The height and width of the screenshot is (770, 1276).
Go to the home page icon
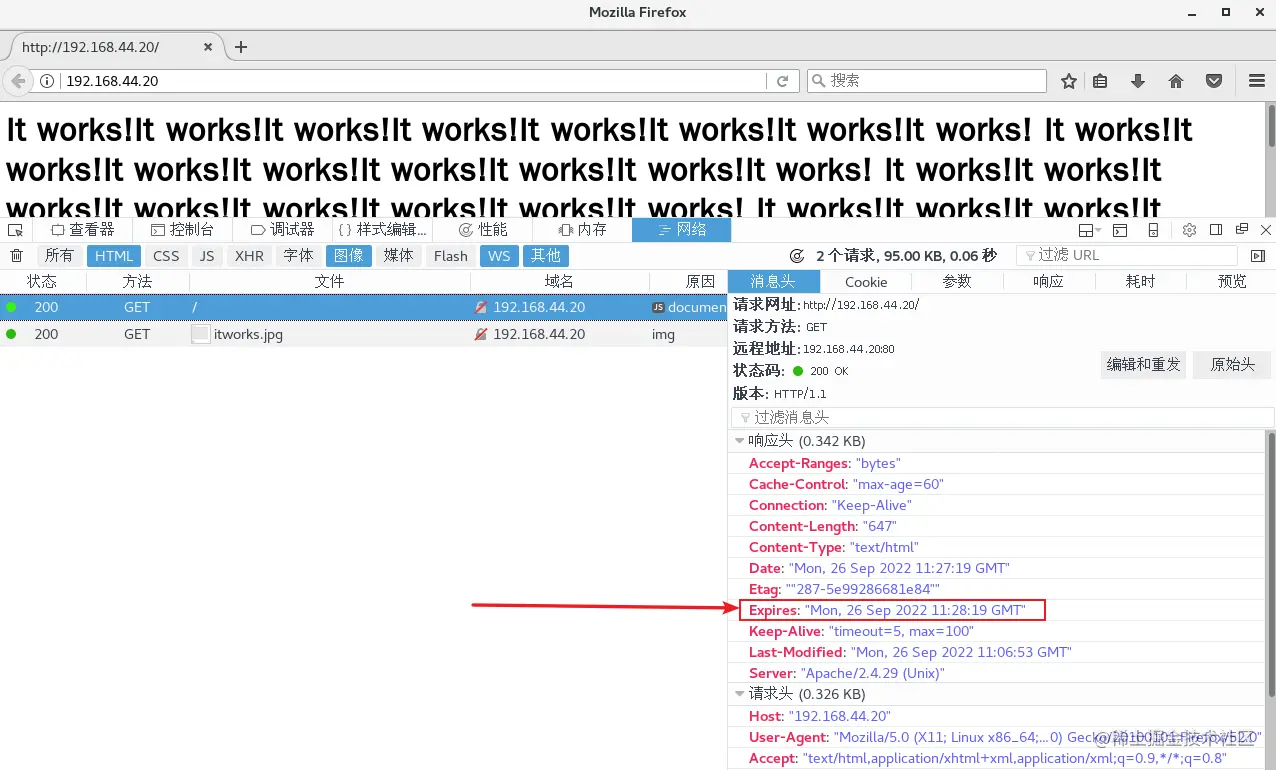click(1176, 81)
